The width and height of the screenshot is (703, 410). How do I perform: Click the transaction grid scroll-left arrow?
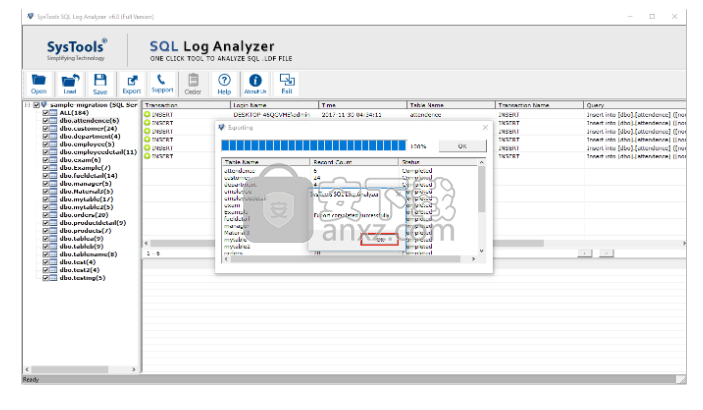pyautogui.click(x=146, y=243)
